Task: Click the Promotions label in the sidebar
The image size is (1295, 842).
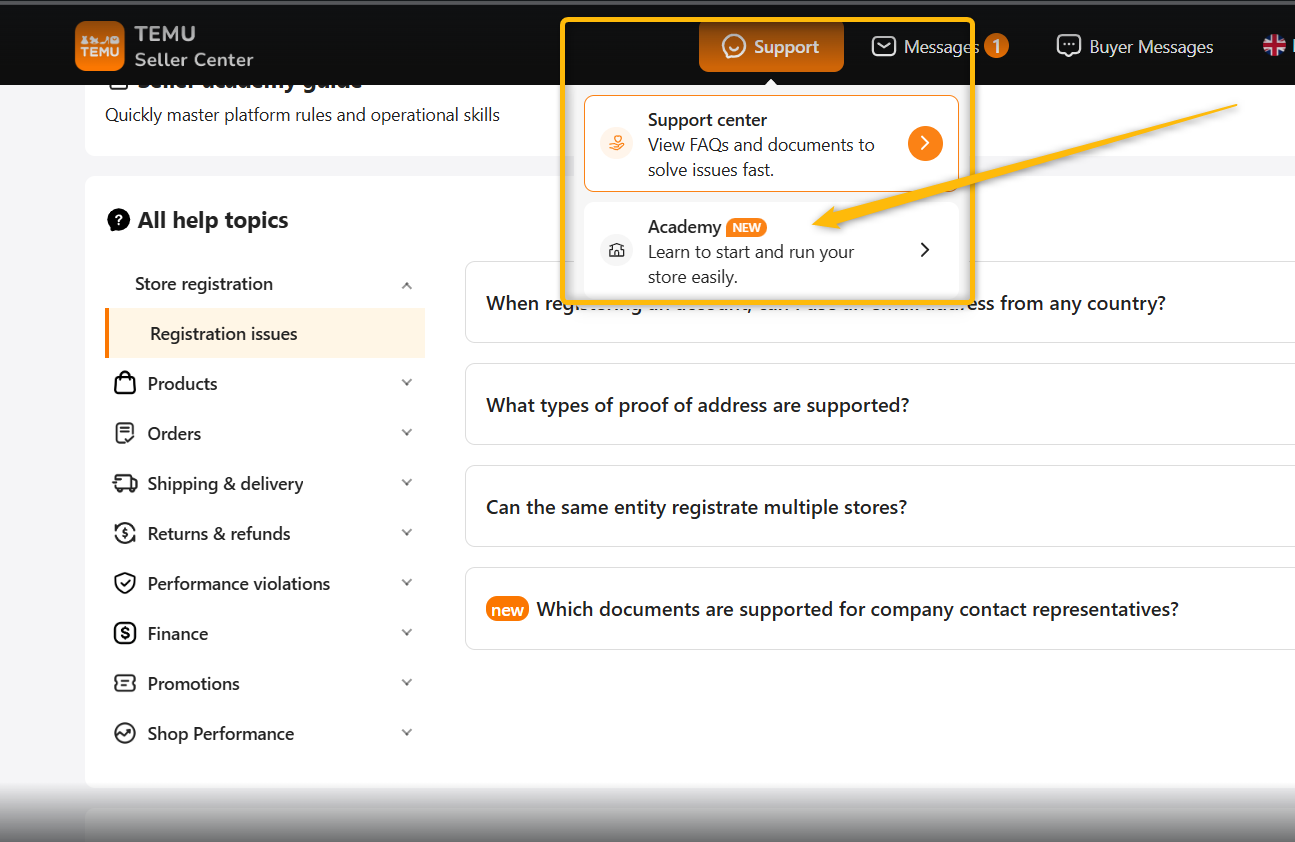Action: (194, 683)
